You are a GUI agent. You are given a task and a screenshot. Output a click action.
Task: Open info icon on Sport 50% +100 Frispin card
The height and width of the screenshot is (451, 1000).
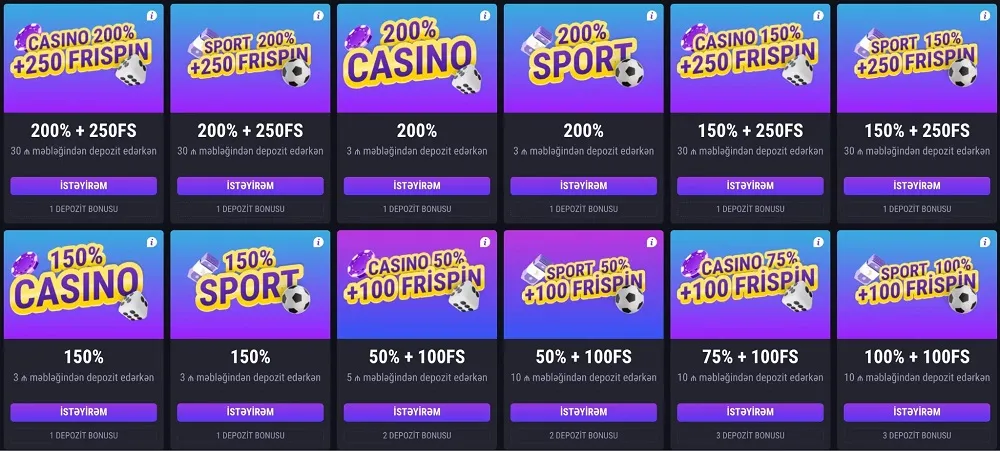pyautogui.click(x=652, y=242)
